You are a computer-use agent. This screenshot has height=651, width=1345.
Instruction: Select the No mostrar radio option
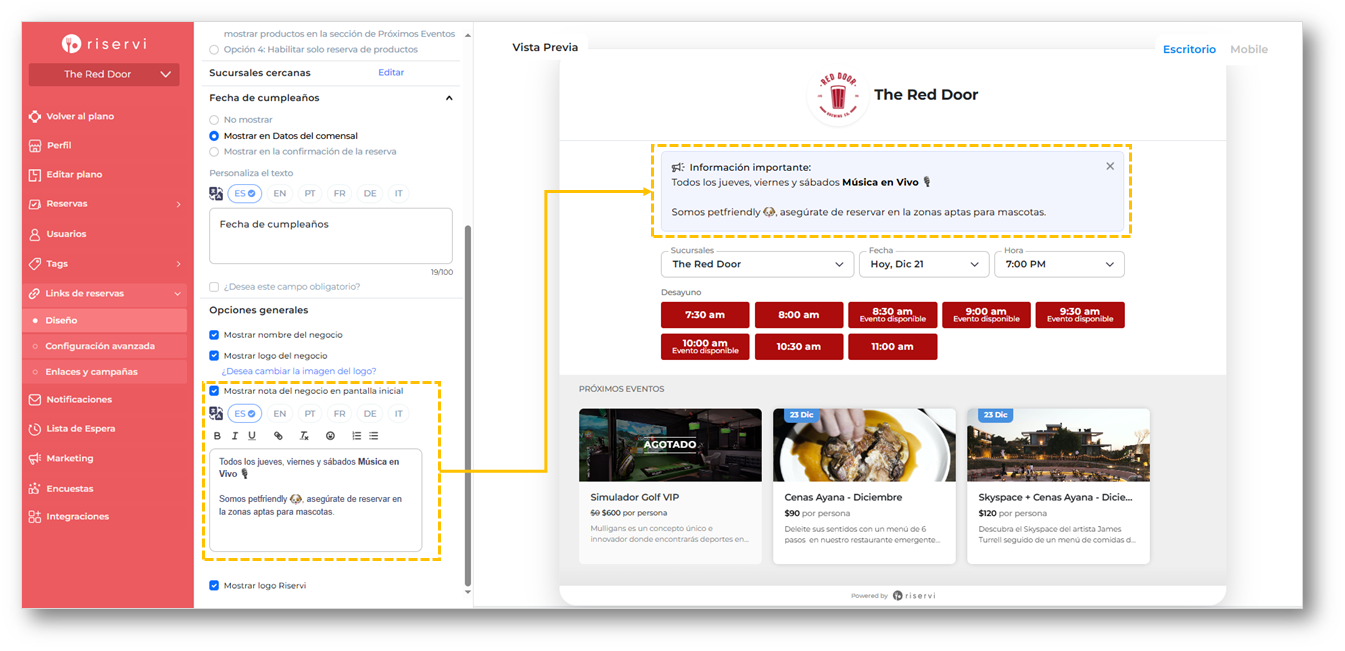[214, 120]
